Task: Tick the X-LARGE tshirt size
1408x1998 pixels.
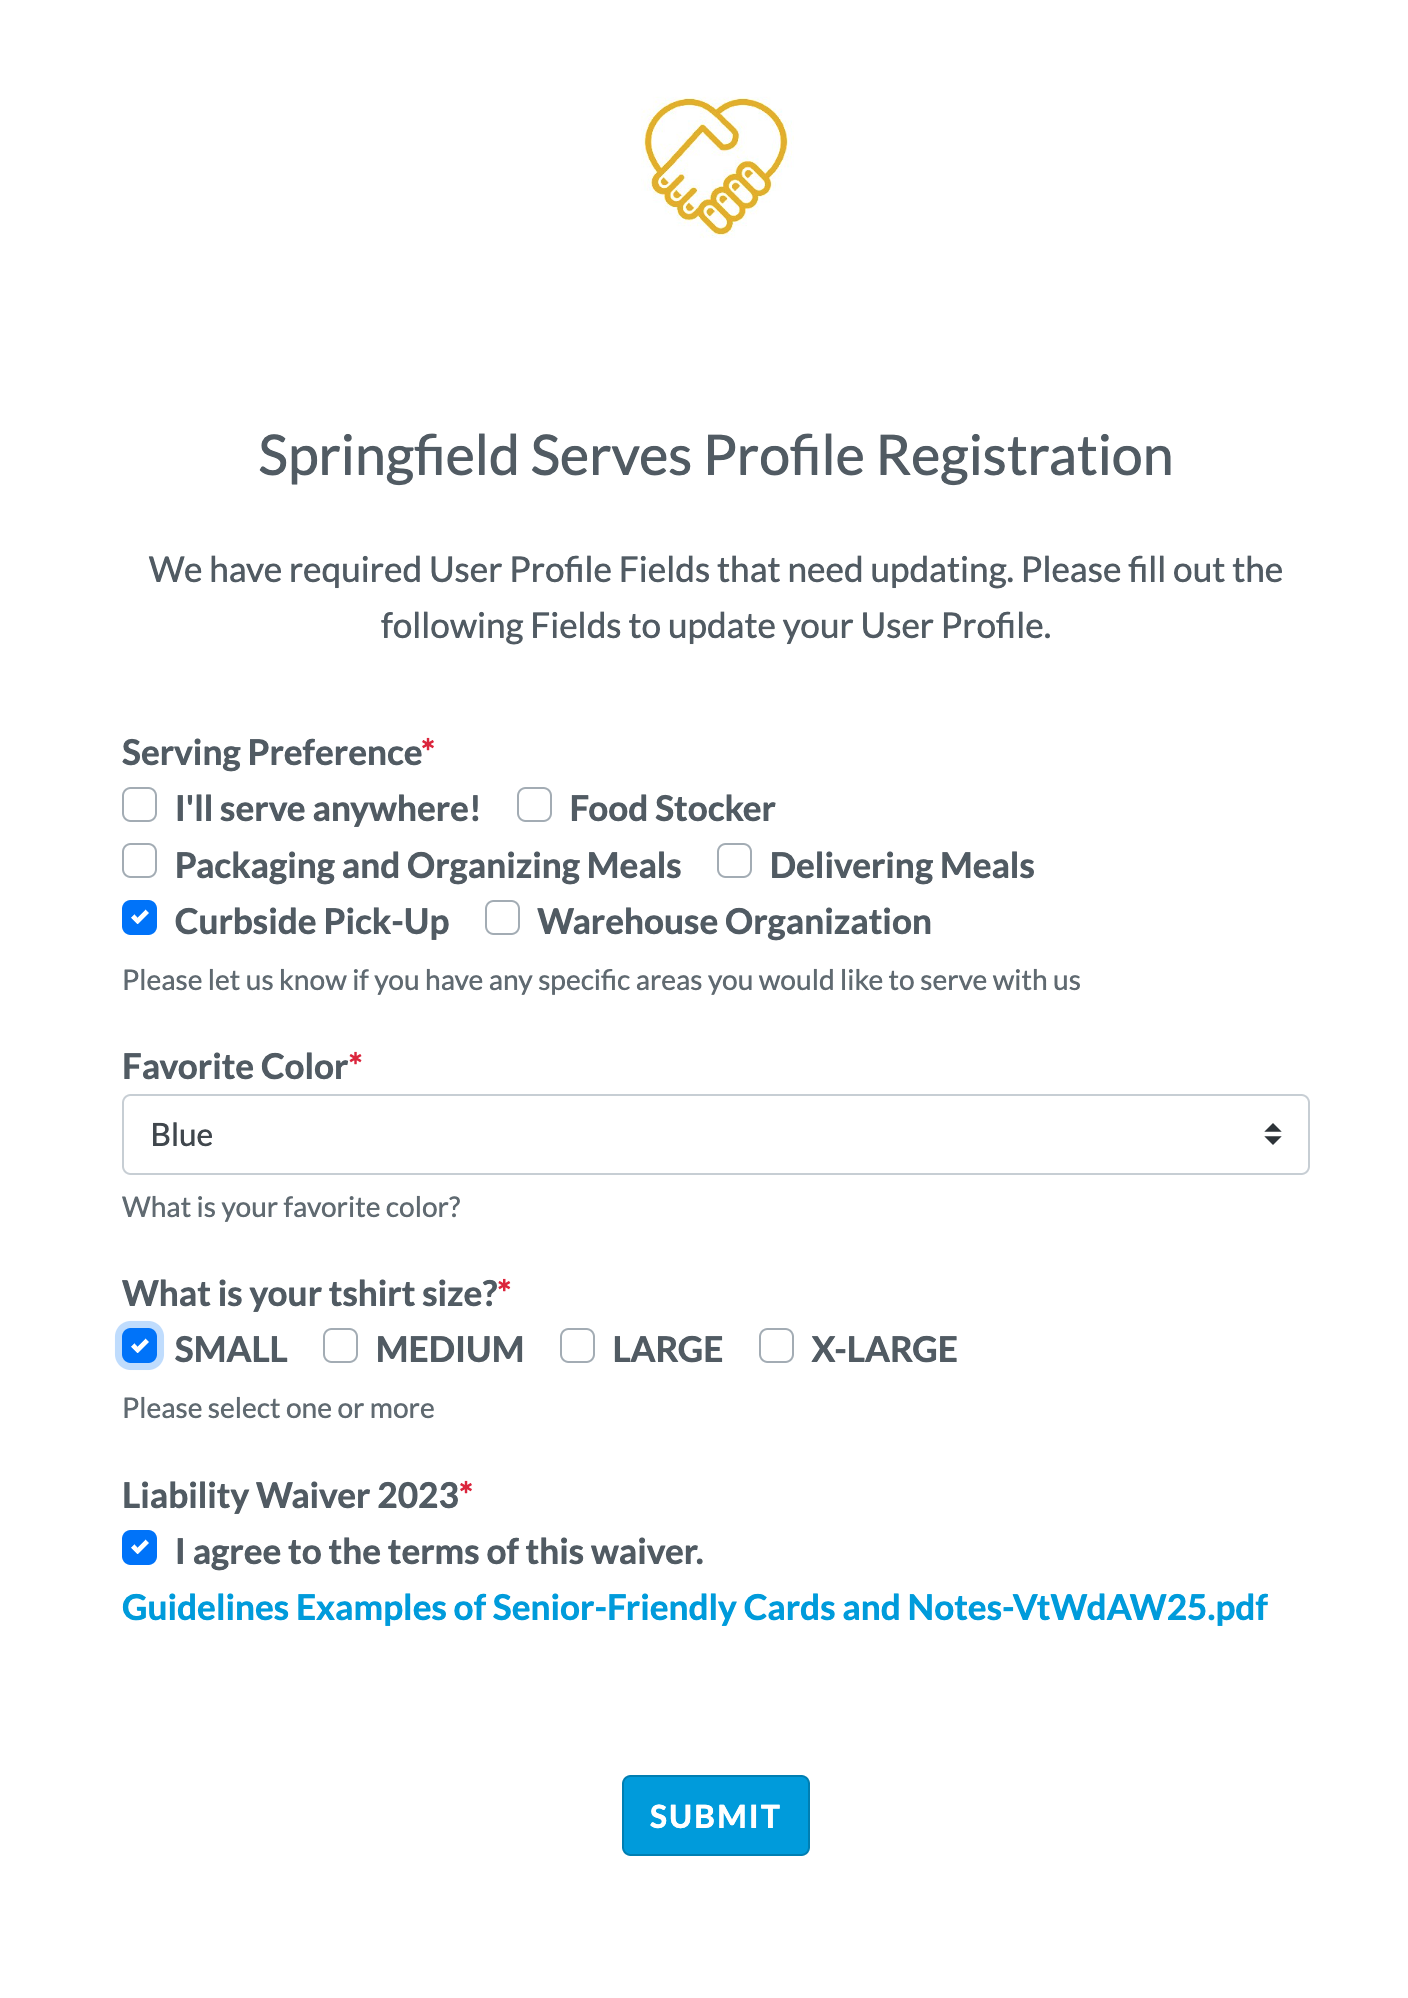Action: [x=776, y=1345]
